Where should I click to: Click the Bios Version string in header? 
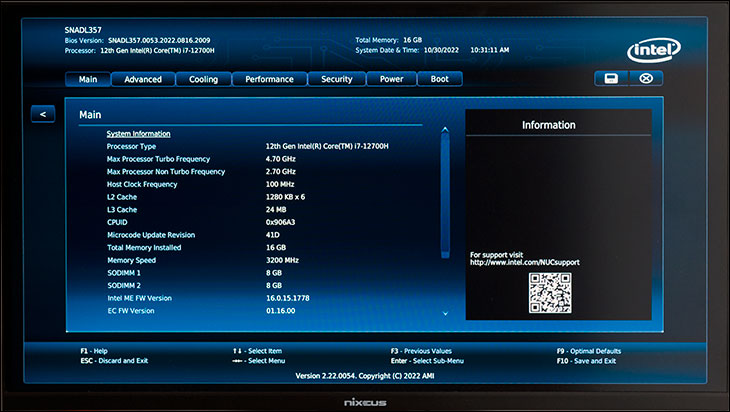[x=159, y=41]
